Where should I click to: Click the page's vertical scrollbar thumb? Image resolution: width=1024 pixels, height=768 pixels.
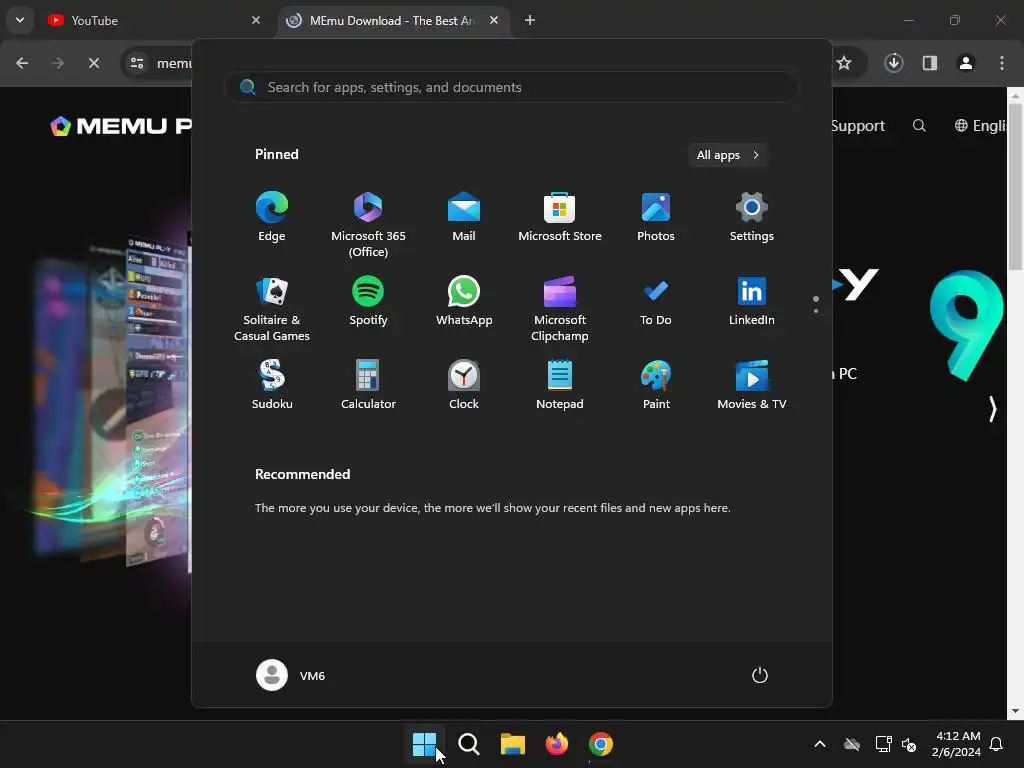coord(1015,186)
